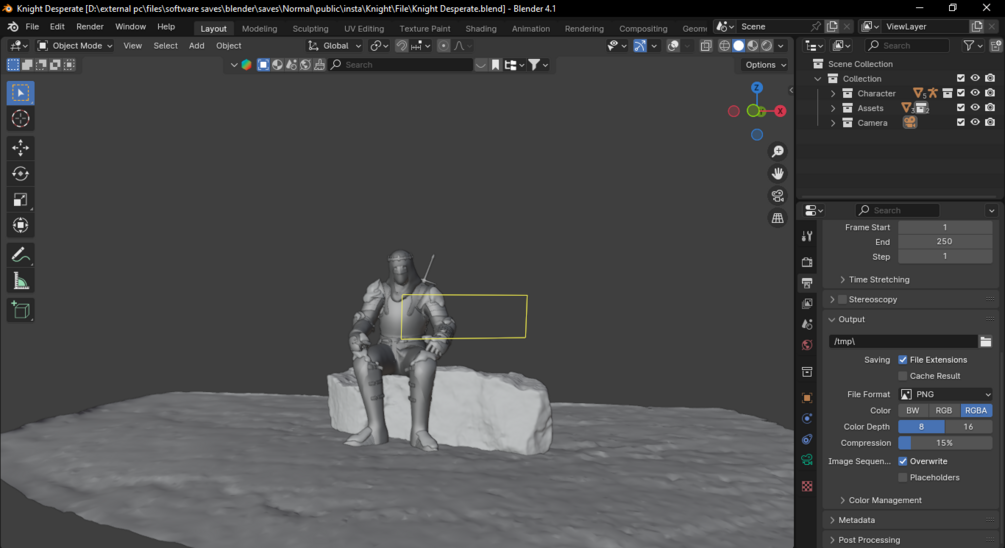Image resolution: width=1005 pixels, height=548 pixels.
Task: Select the Add Cube tool
Action: tap(21, 310)
